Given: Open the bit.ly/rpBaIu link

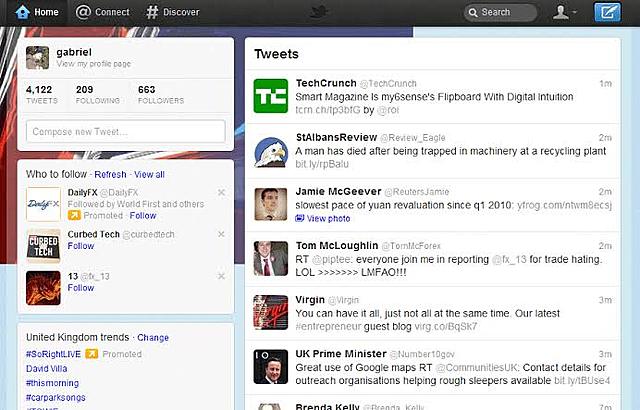Looking at the screenshot, I should tap(322, 164).
